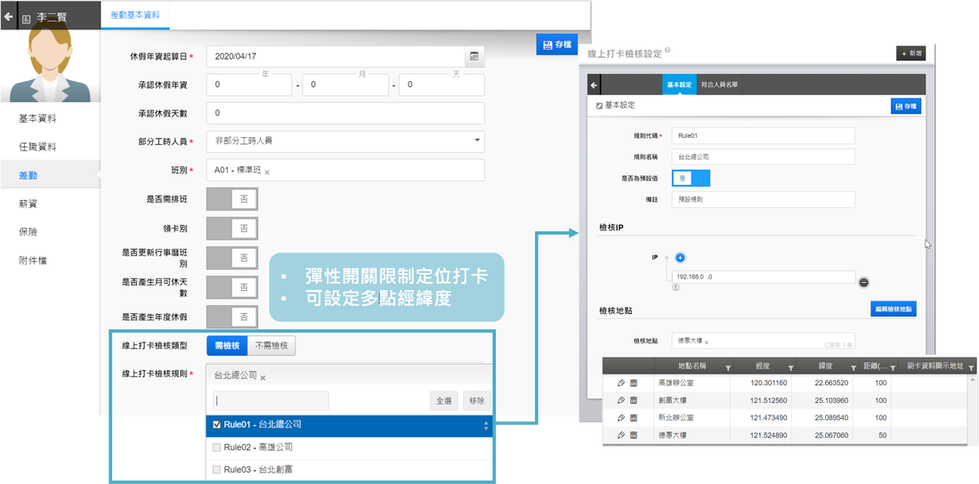Edit the 高雄辦公室 location row

[x=621, y=382]
